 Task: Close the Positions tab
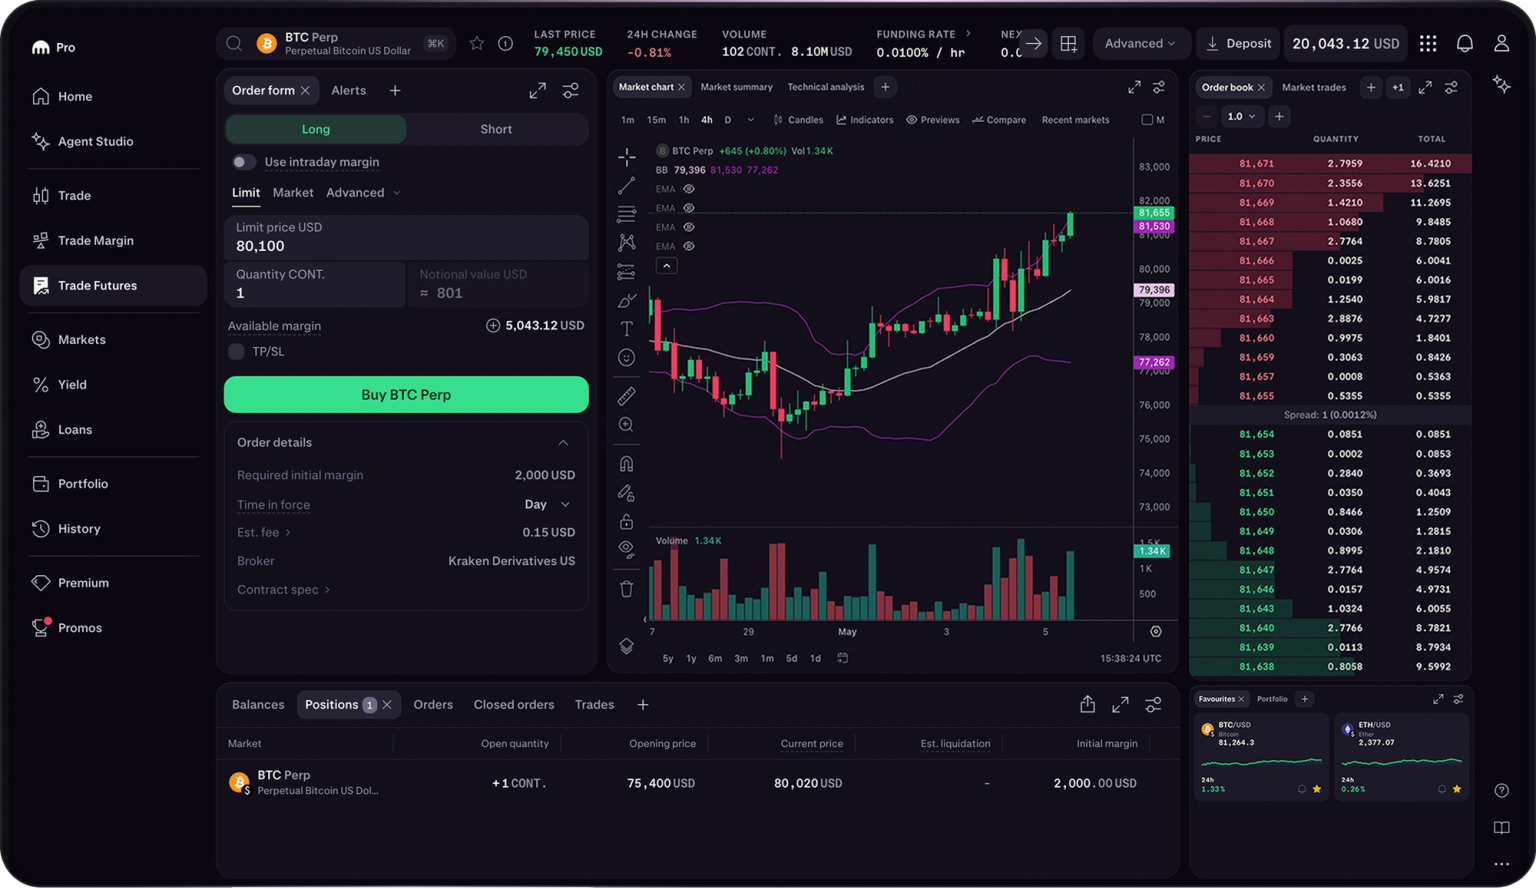pyautogui.click(x=387, y=705)
